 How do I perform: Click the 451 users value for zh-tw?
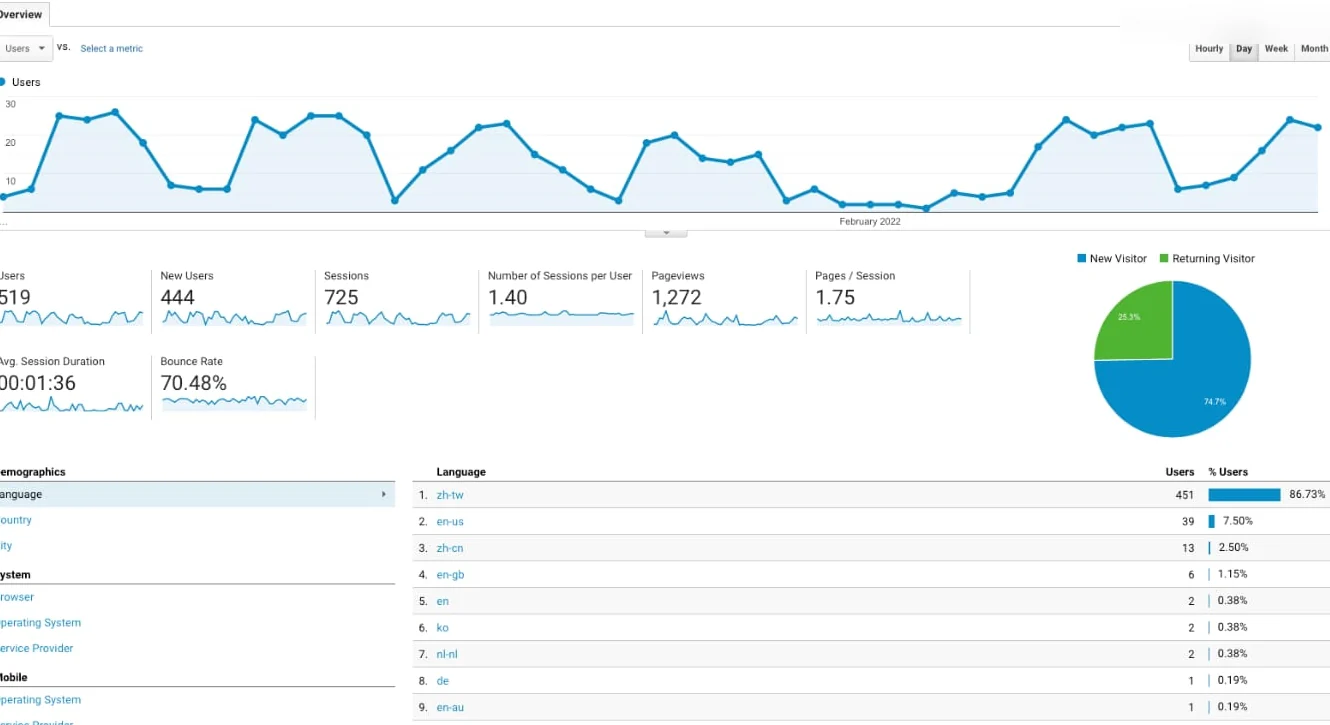point(1184,494)
